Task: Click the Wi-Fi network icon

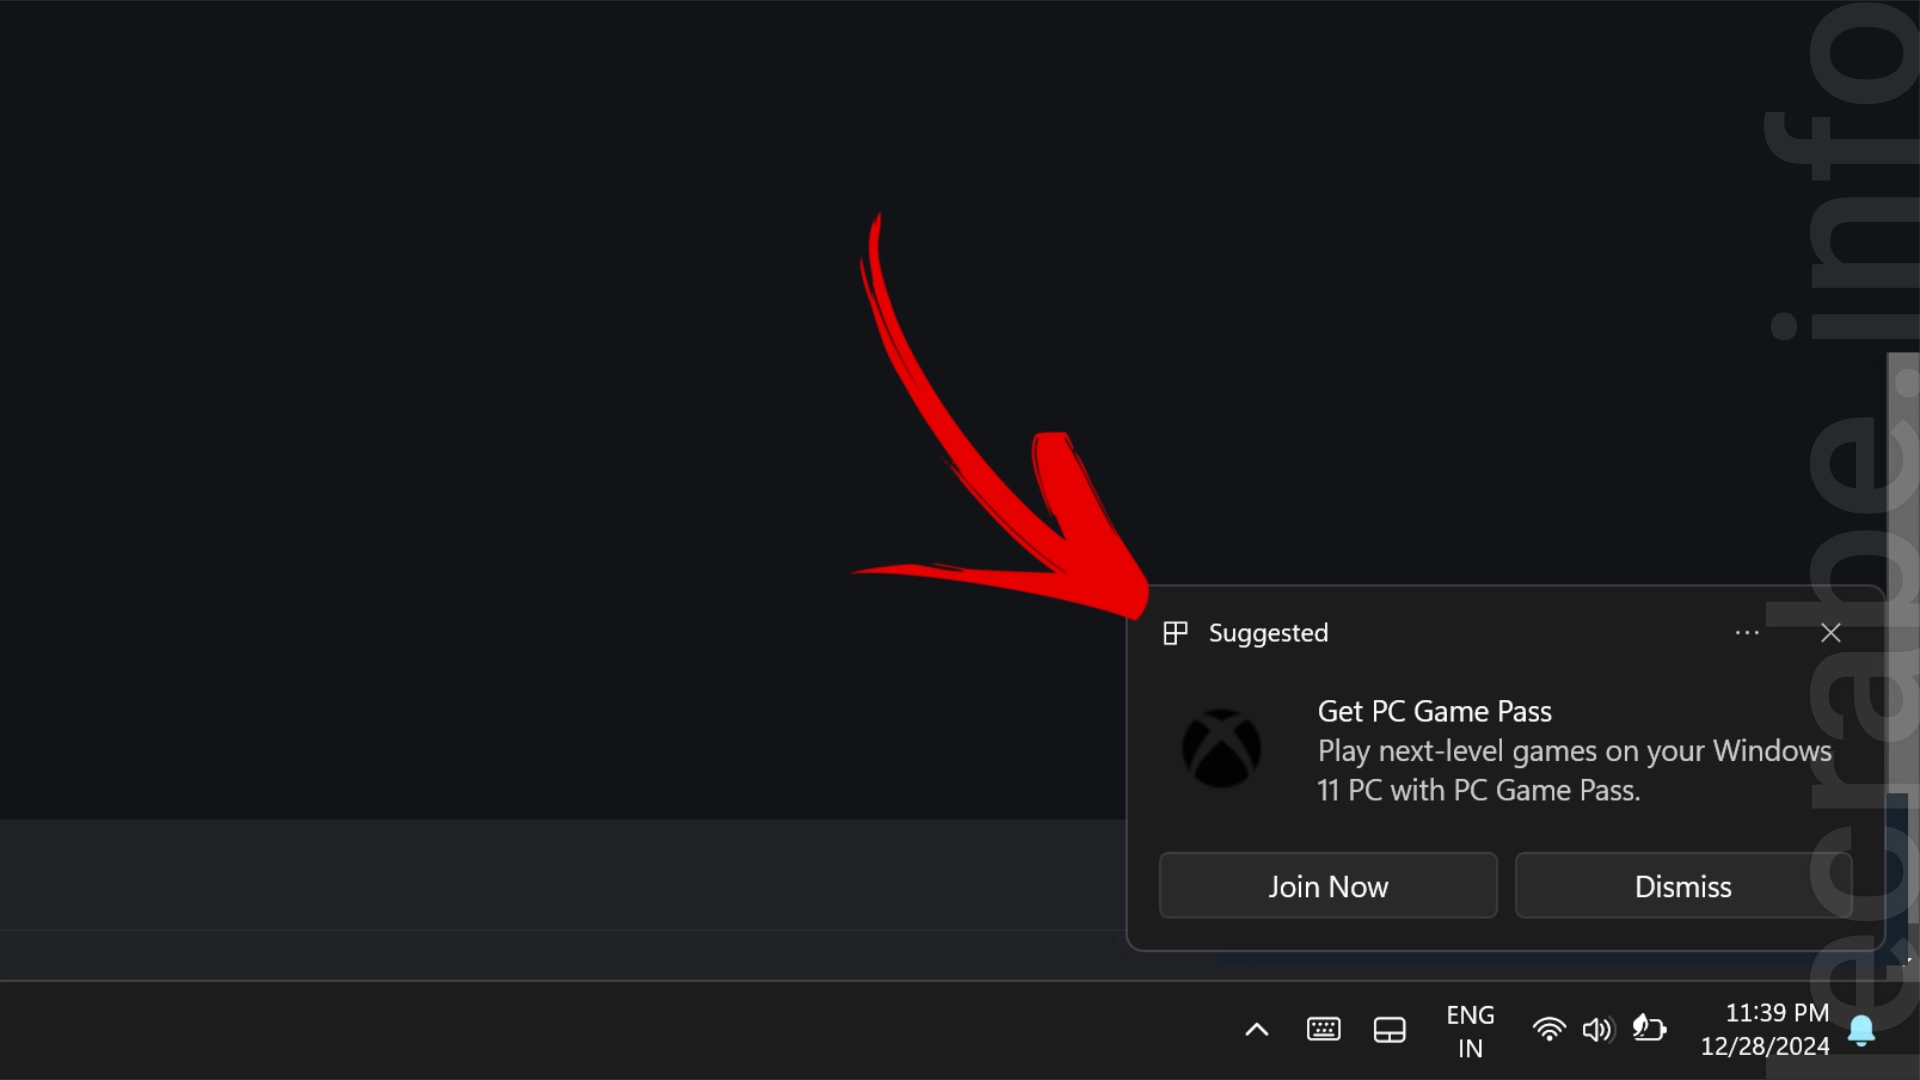Action: 1548,1029
